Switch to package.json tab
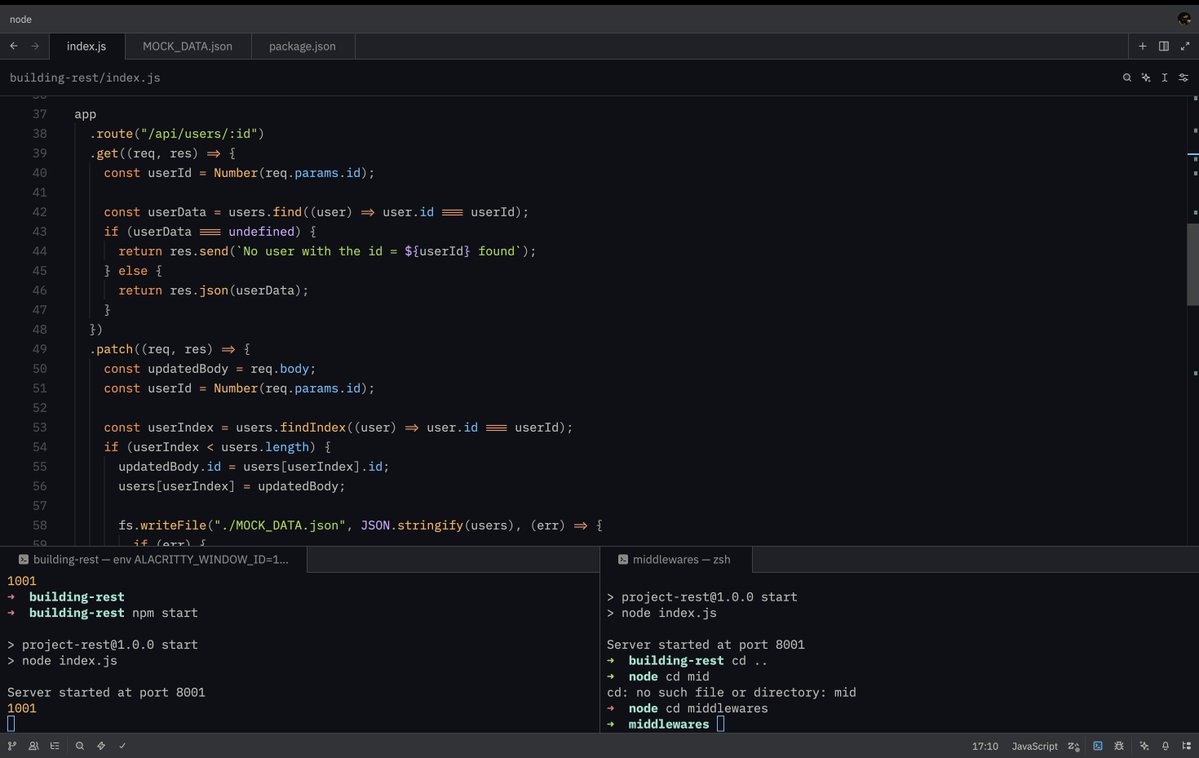1199x758 pixels. [x=302, y=46]
